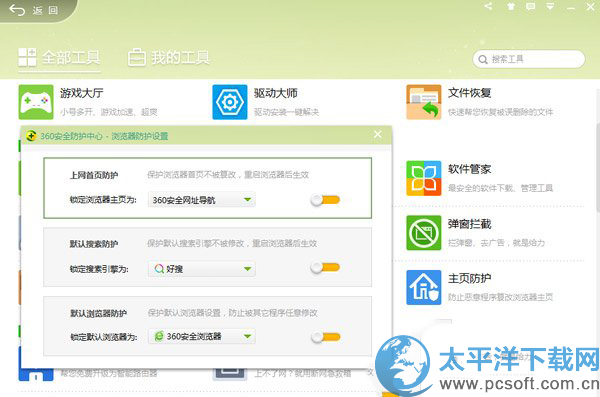Toggle the 默认浏览器防护 default browser switch
The height and width of the screenshot is (397, 600).
tap(325, 337)
